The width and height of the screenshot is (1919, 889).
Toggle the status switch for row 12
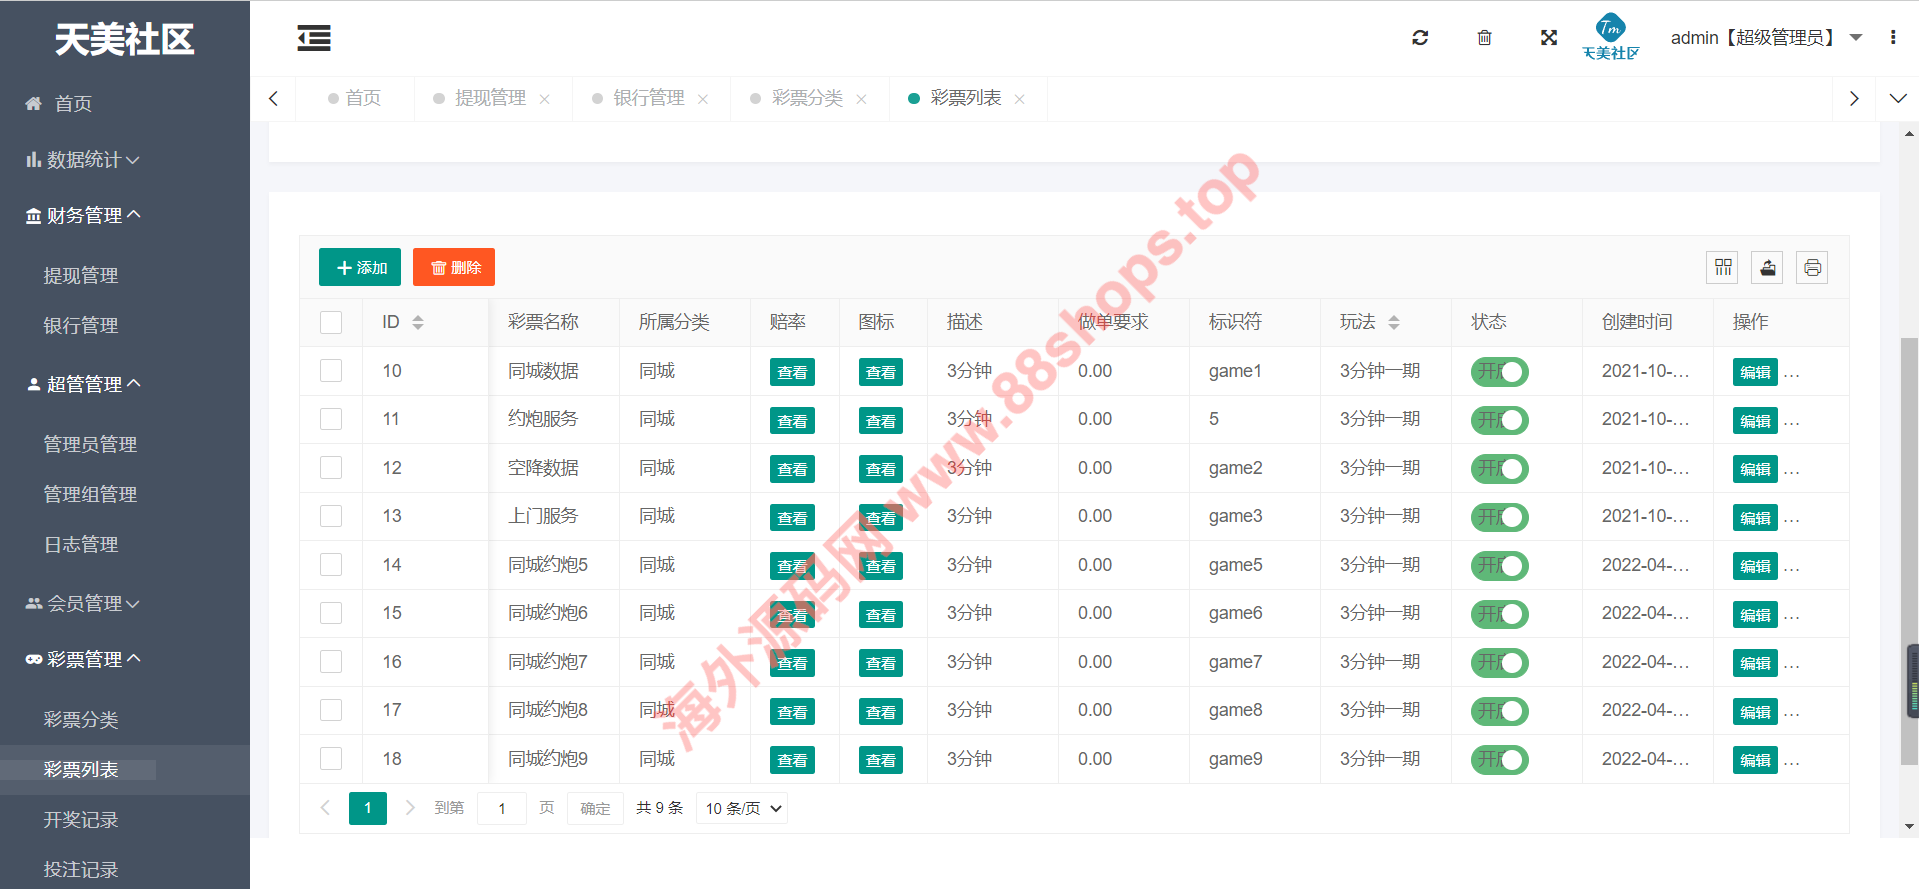click(1499, 469)
